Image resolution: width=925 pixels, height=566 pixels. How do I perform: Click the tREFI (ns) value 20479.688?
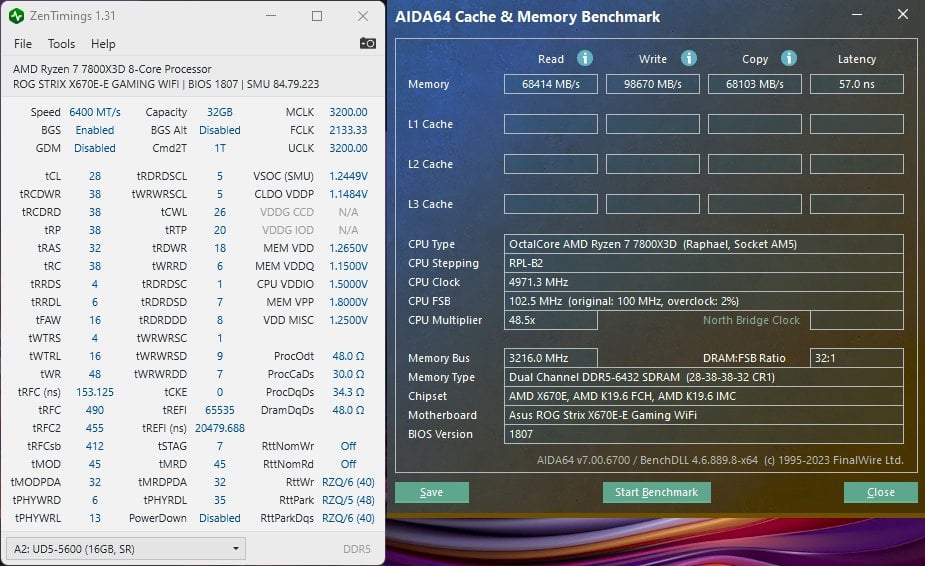[219, 428]
